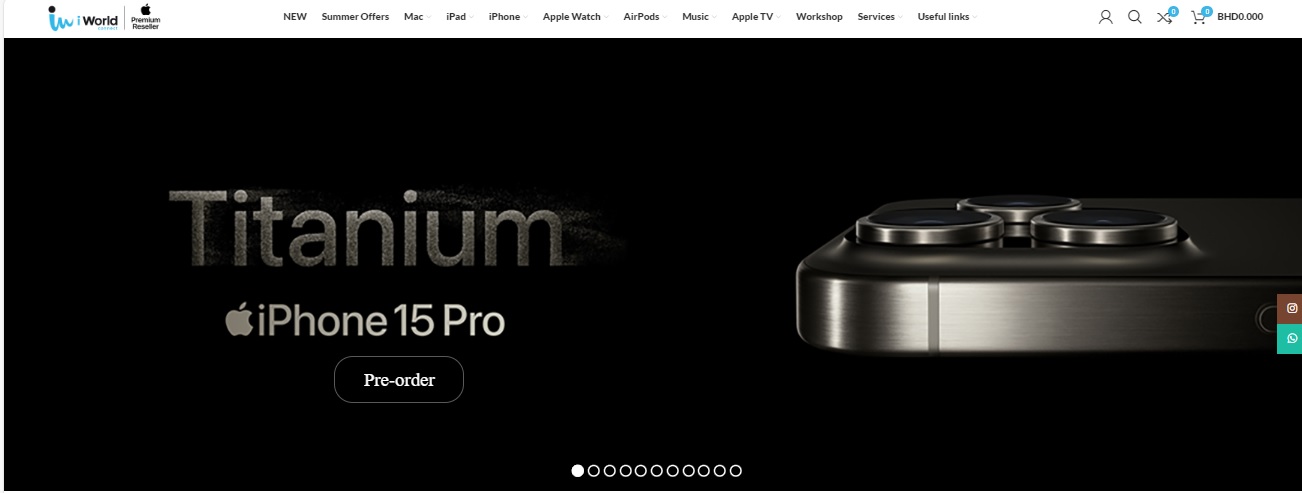This screenshot has height=493, width=1302.
Task: Select the second carousel slide dot
Action: [x=593, y=470]
